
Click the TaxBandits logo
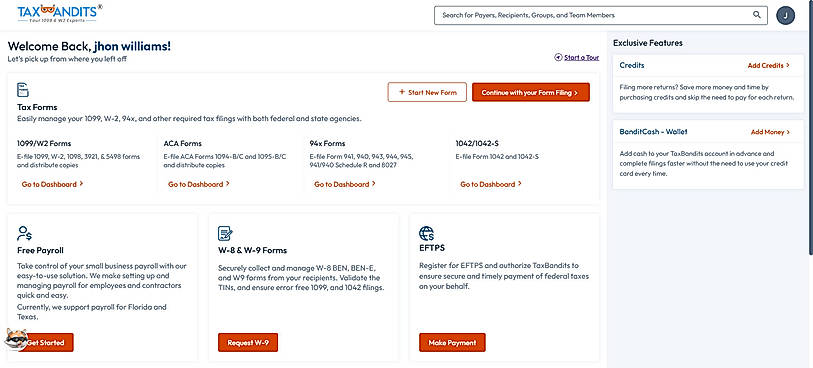pyautogui.click(x=60, y=13)
